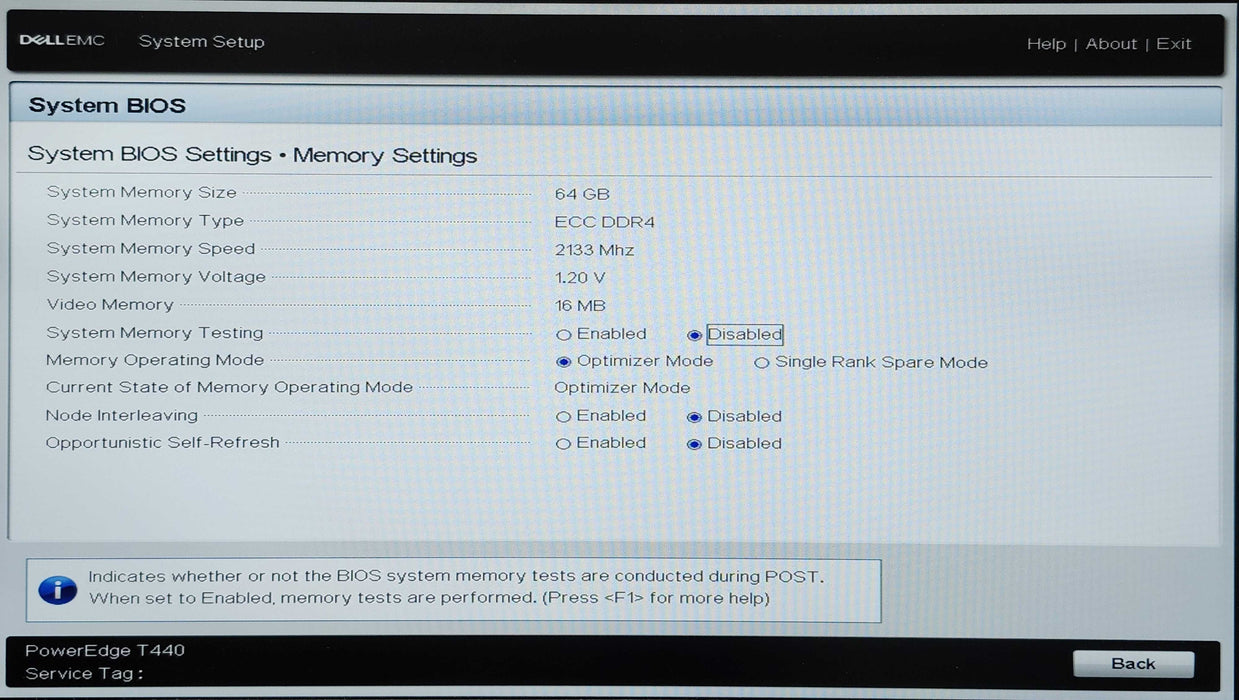Click the System BIOS title header
The image size is (1239, 700).
pos(107,106)
